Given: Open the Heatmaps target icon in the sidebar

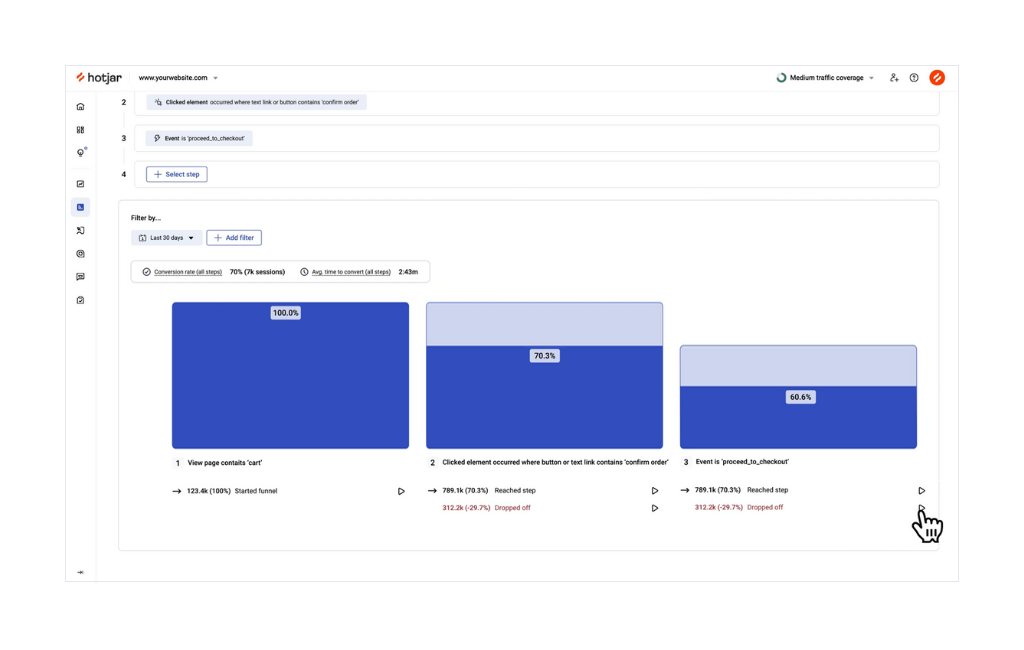Looking at the screenshot, I should [x=80, y=253].
